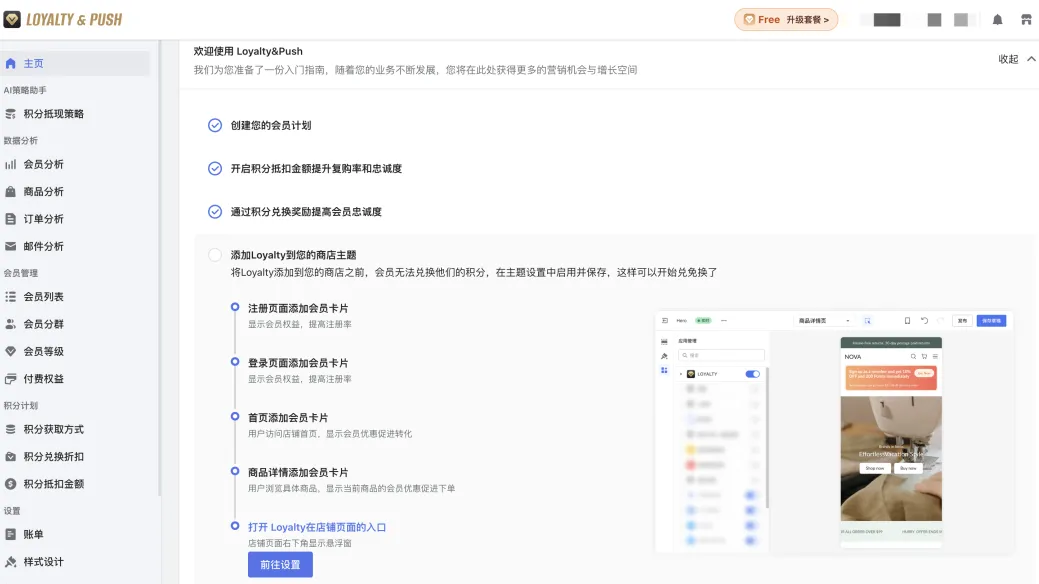Click the 账单 bill icon
The width and height of the screenshot is (1039, 584).
tap(11, 534)
